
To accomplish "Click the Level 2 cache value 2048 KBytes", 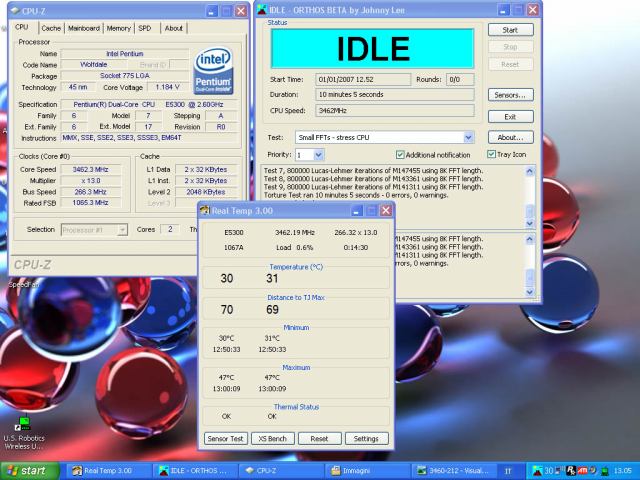I will pos(206,192).
